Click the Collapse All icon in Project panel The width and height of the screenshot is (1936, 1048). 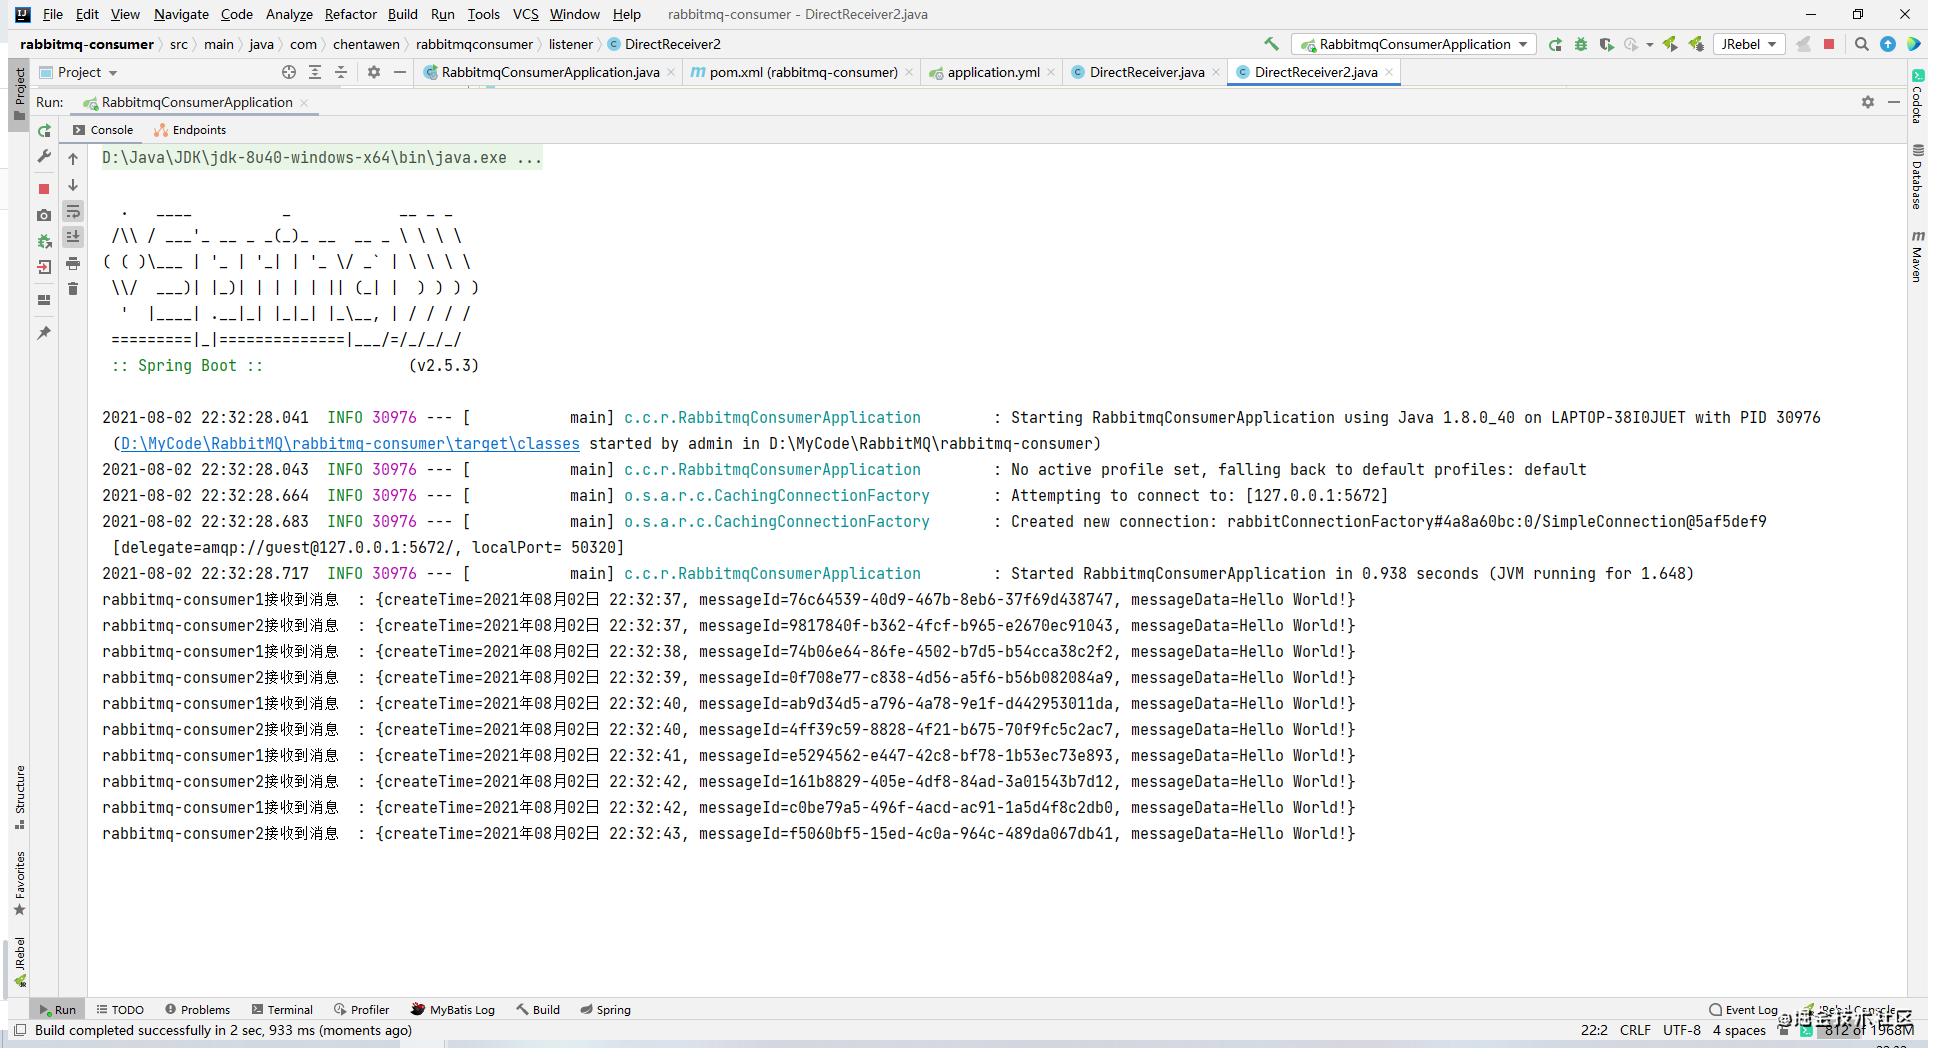tap(341, 72)
